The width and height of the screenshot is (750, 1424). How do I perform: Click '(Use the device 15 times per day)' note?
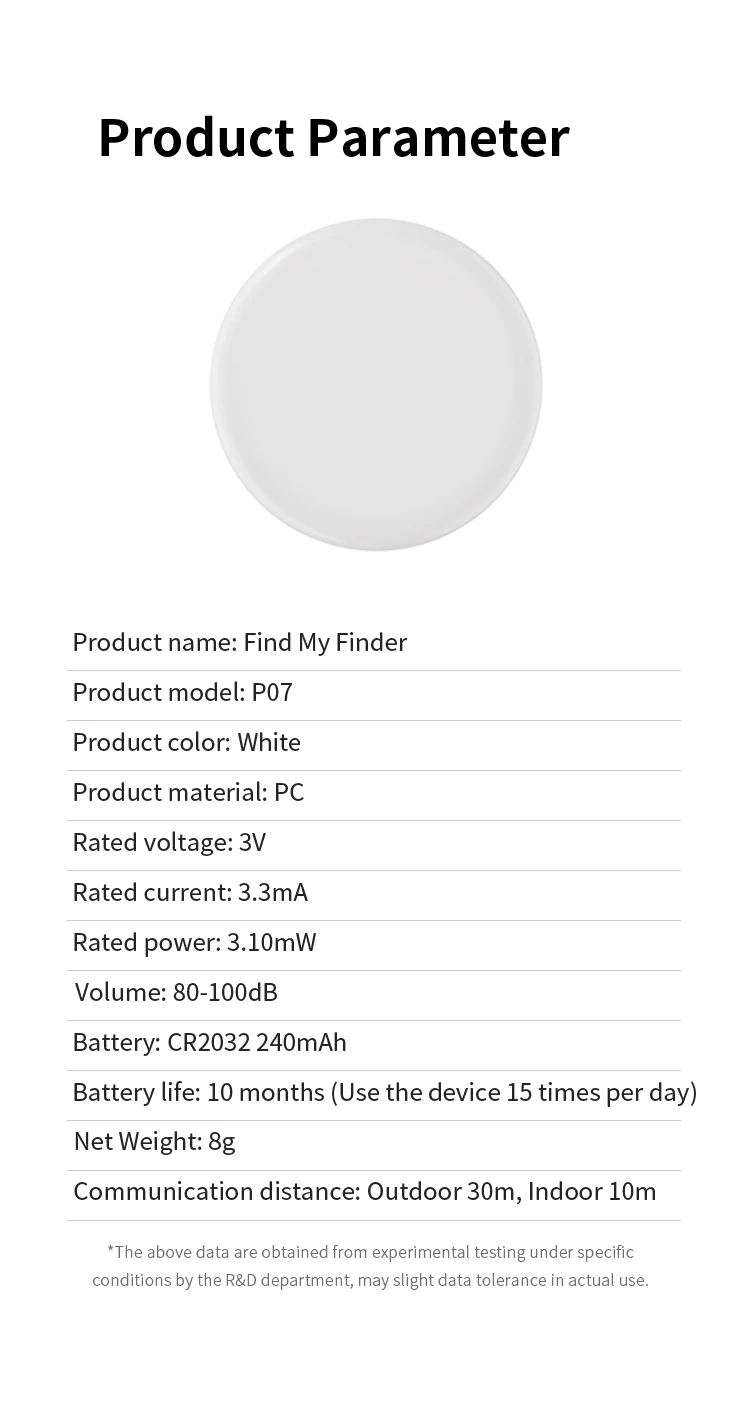click(x=513, y=1092)
